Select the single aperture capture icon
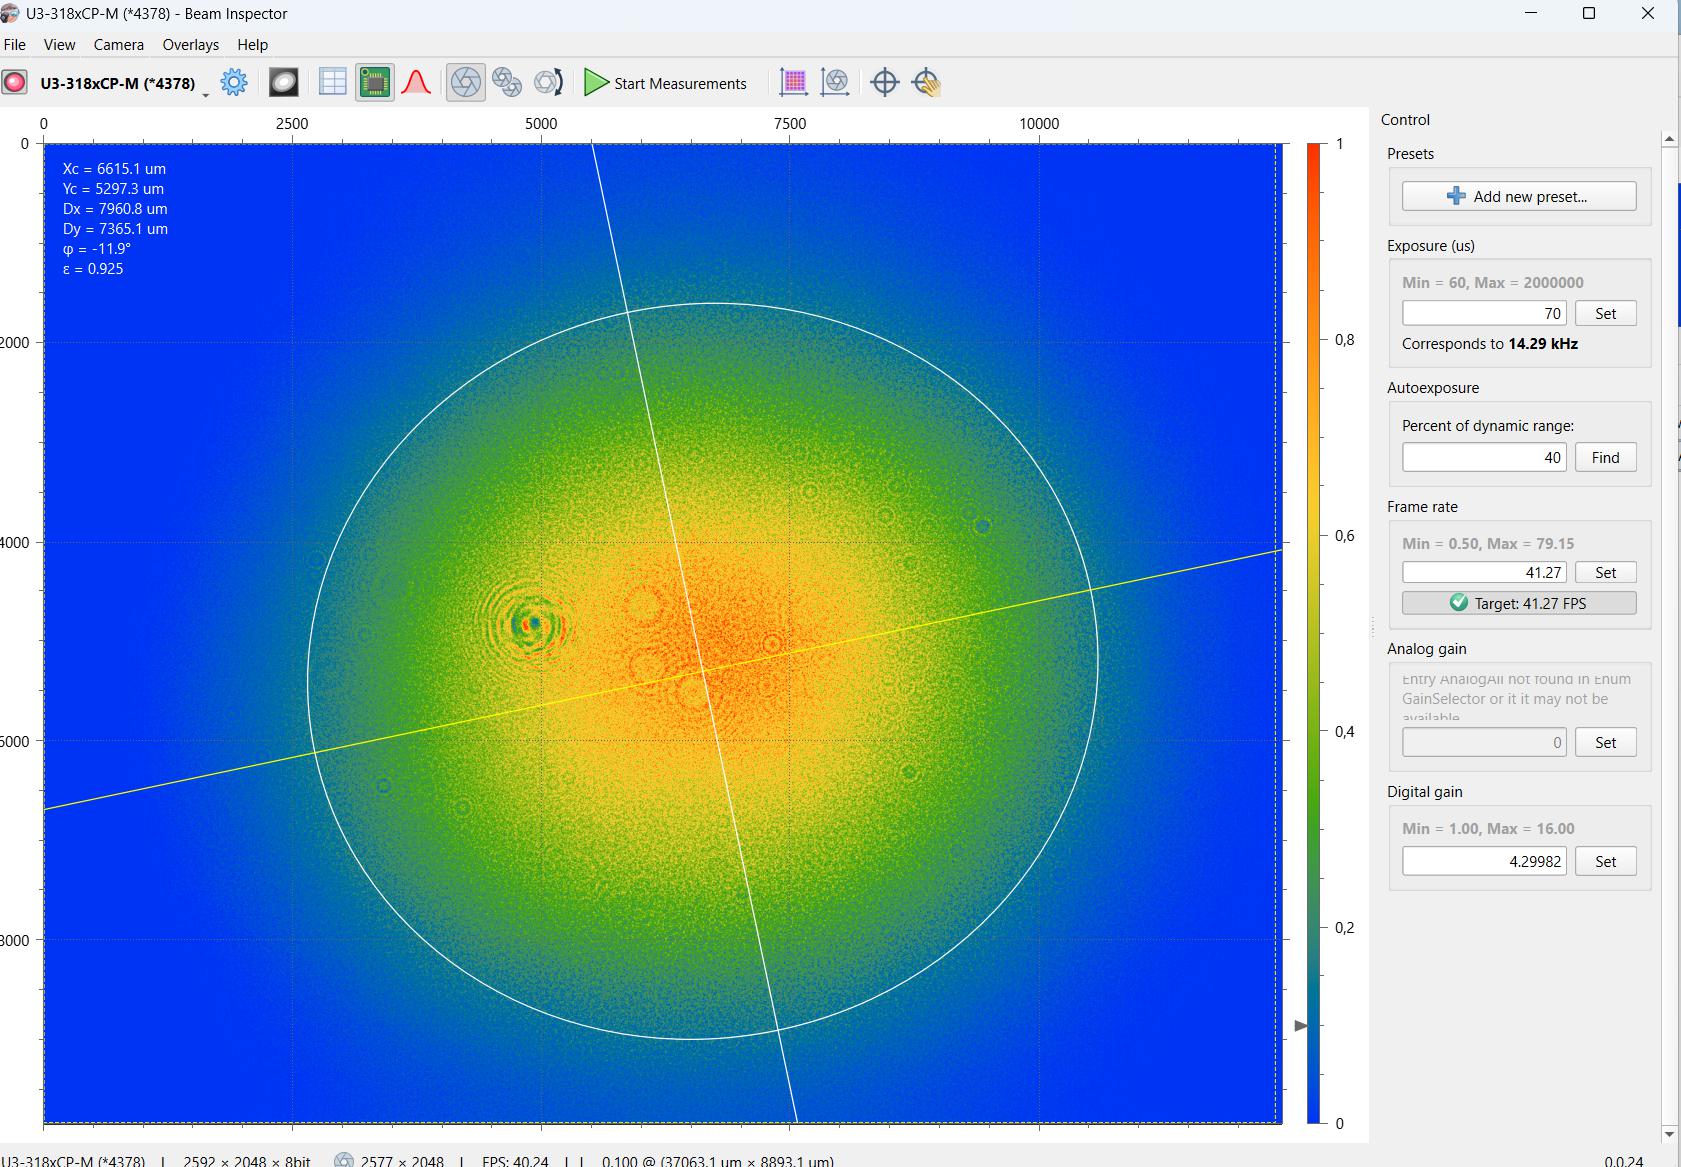1681x1167 pixels. [x=465, y=83]
